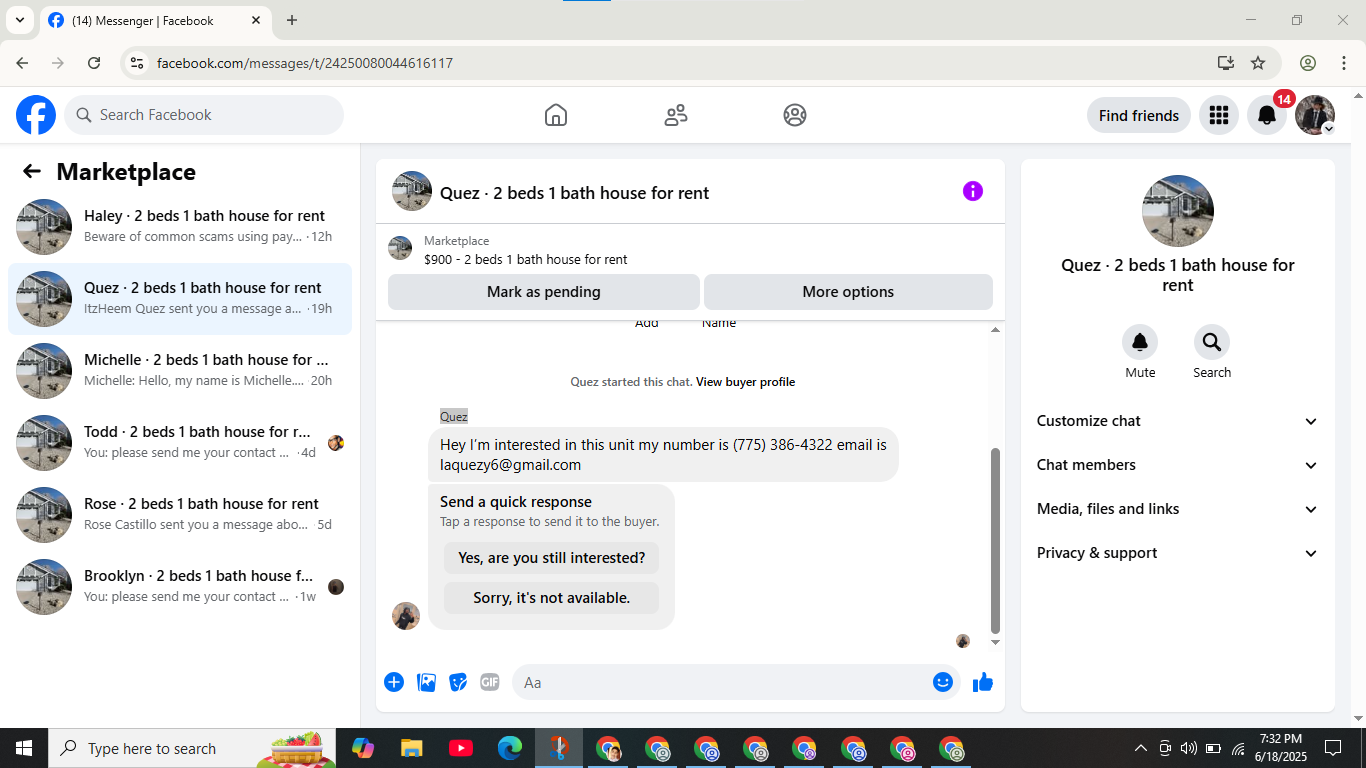1366x768 pixels.
Task: Reload the page in browser
Action: tap(94, 63)
